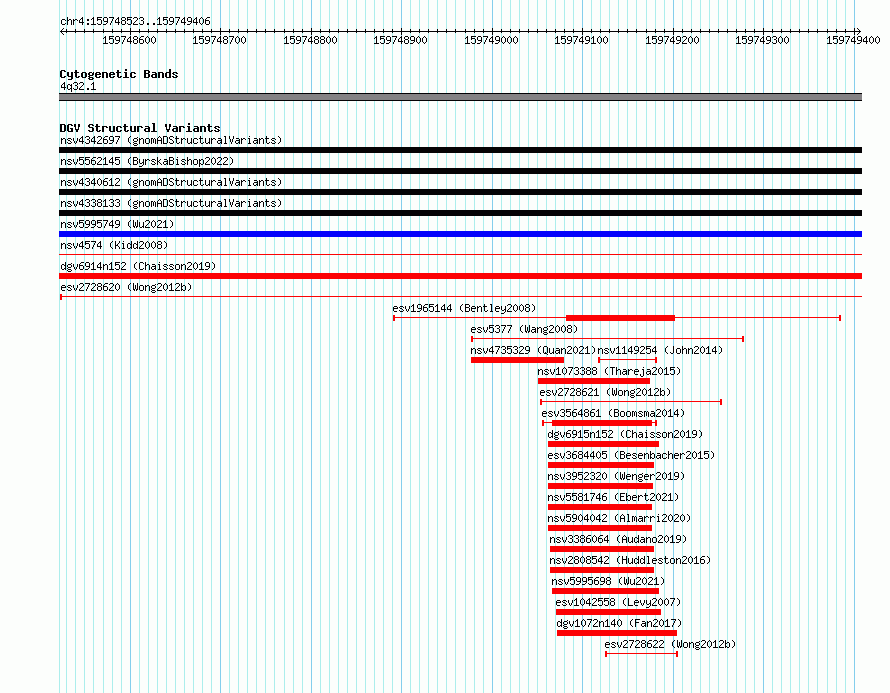The image size is (890, 693).
Task: Open variant esv3564861 (Boomsma2014)
Action: tap(613, 413)
